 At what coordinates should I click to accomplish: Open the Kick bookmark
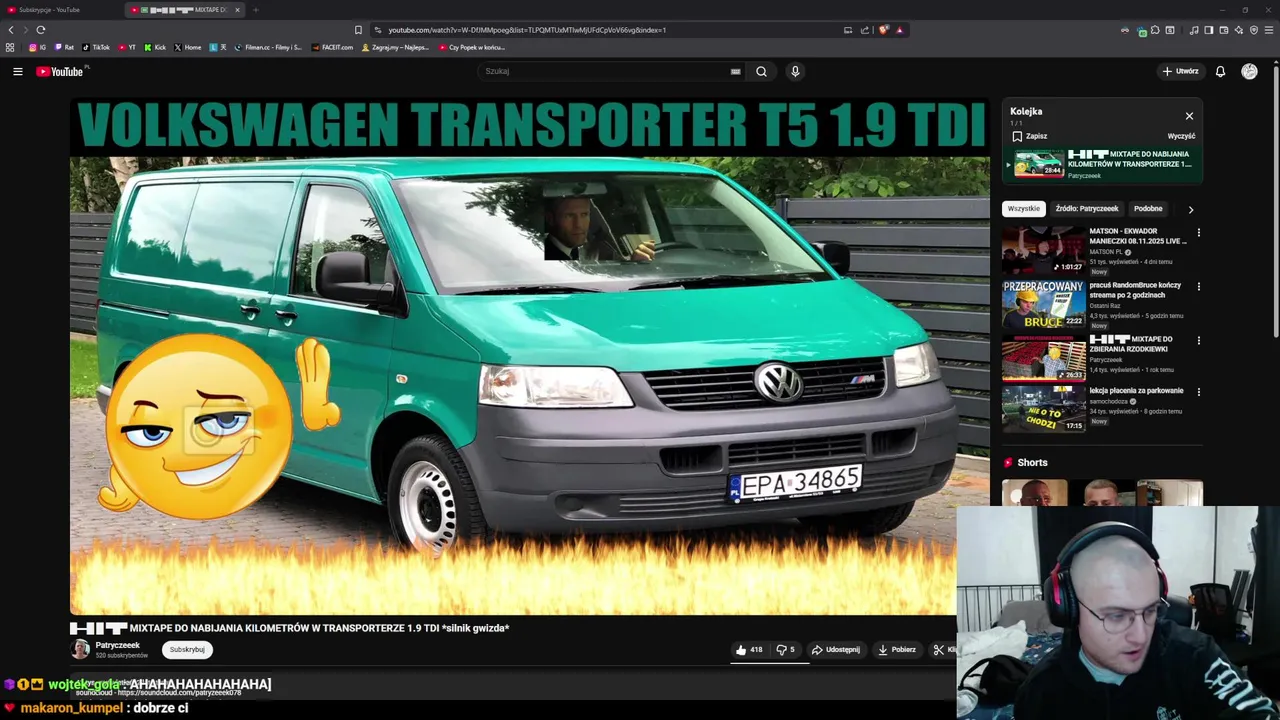[x=155, y=47]
